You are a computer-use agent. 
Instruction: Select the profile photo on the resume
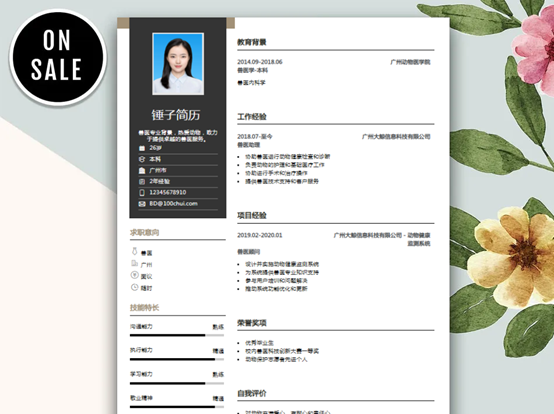pyautogui.click(x=178, y=64)
